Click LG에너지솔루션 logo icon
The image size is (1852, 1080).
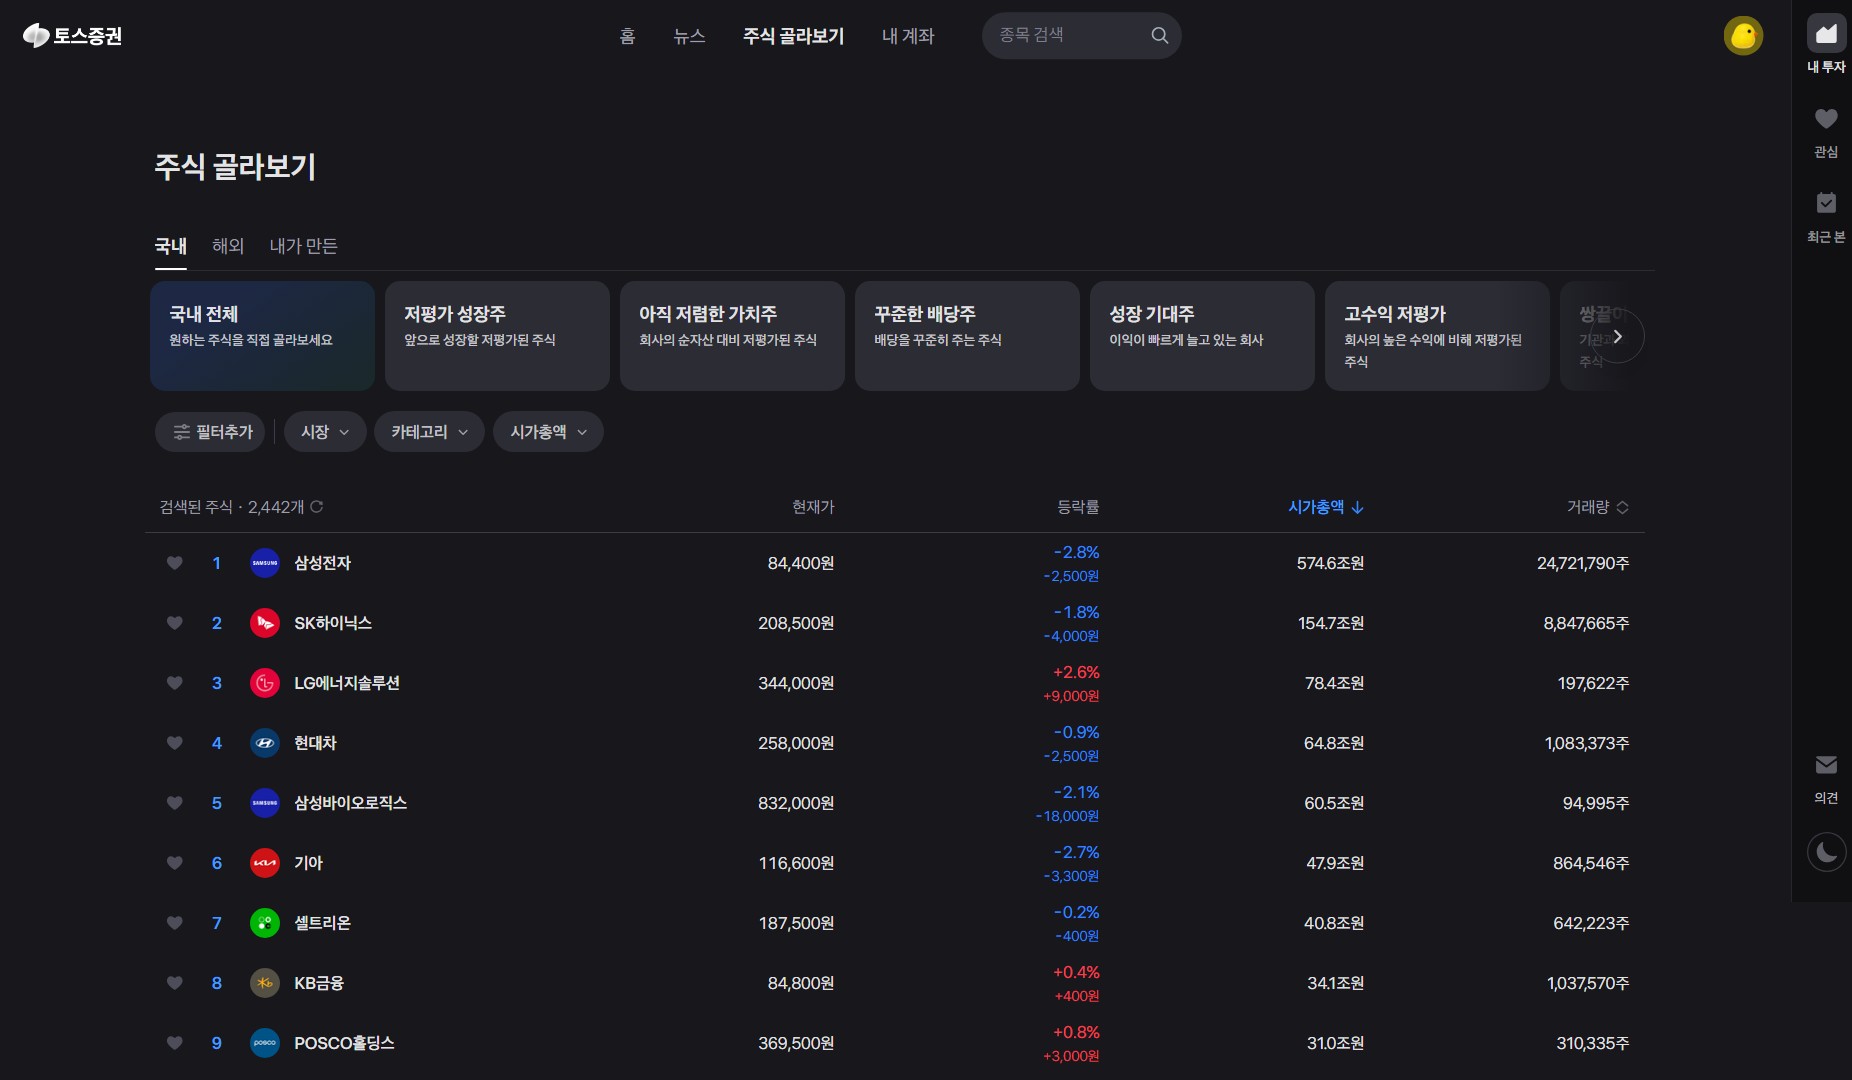coord(265,683)
